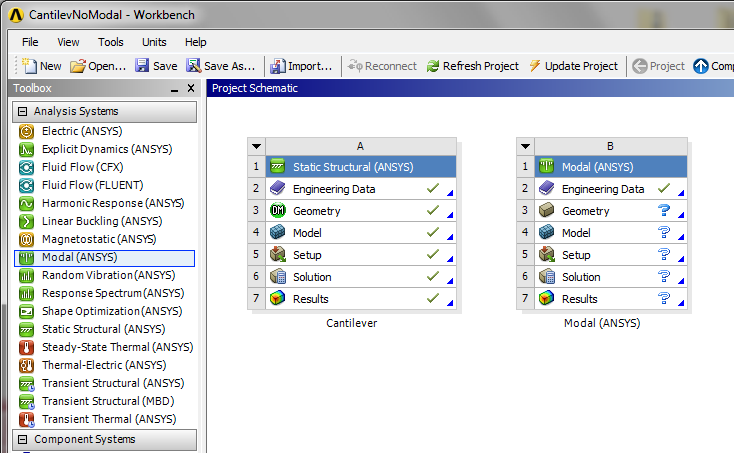Open system A dropdown arrow menu
The width and height of the screenshot is (734, 453).
click(x=257, y=146)
